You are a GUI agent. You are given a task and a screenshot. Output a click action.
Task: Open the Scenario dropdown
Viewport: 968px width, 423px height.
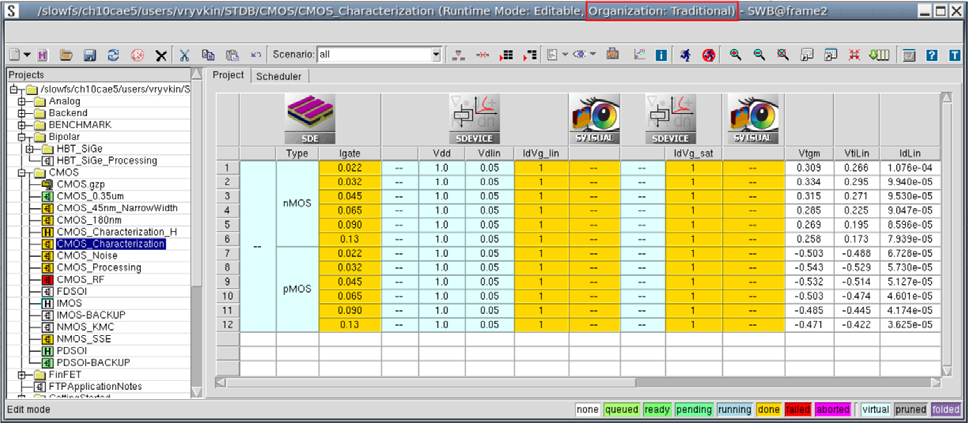coord(436,54)
